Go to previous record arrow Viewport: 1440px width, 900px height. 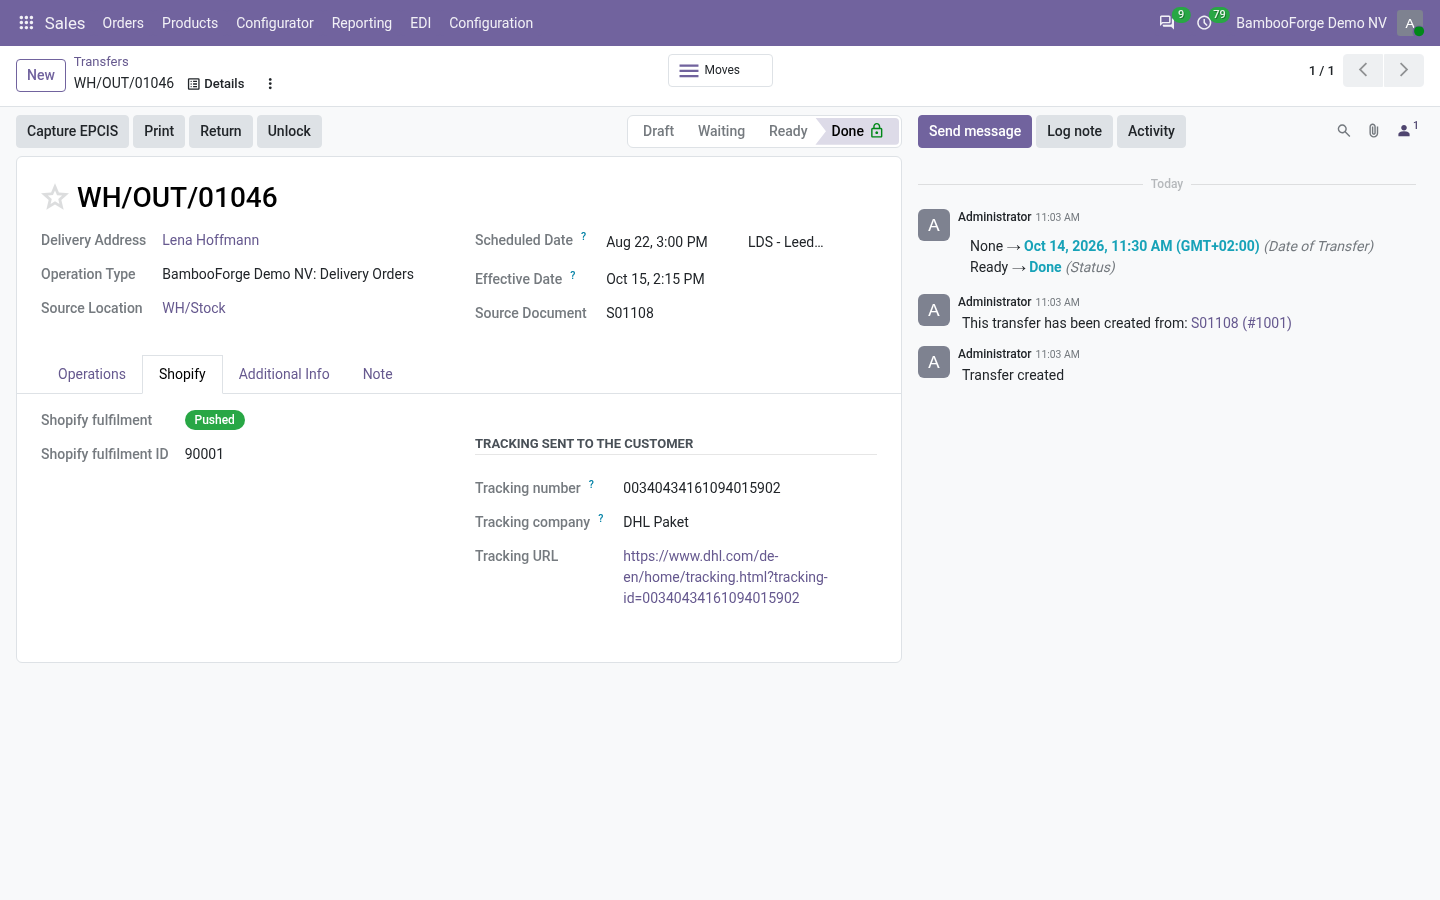point(1363,70)
